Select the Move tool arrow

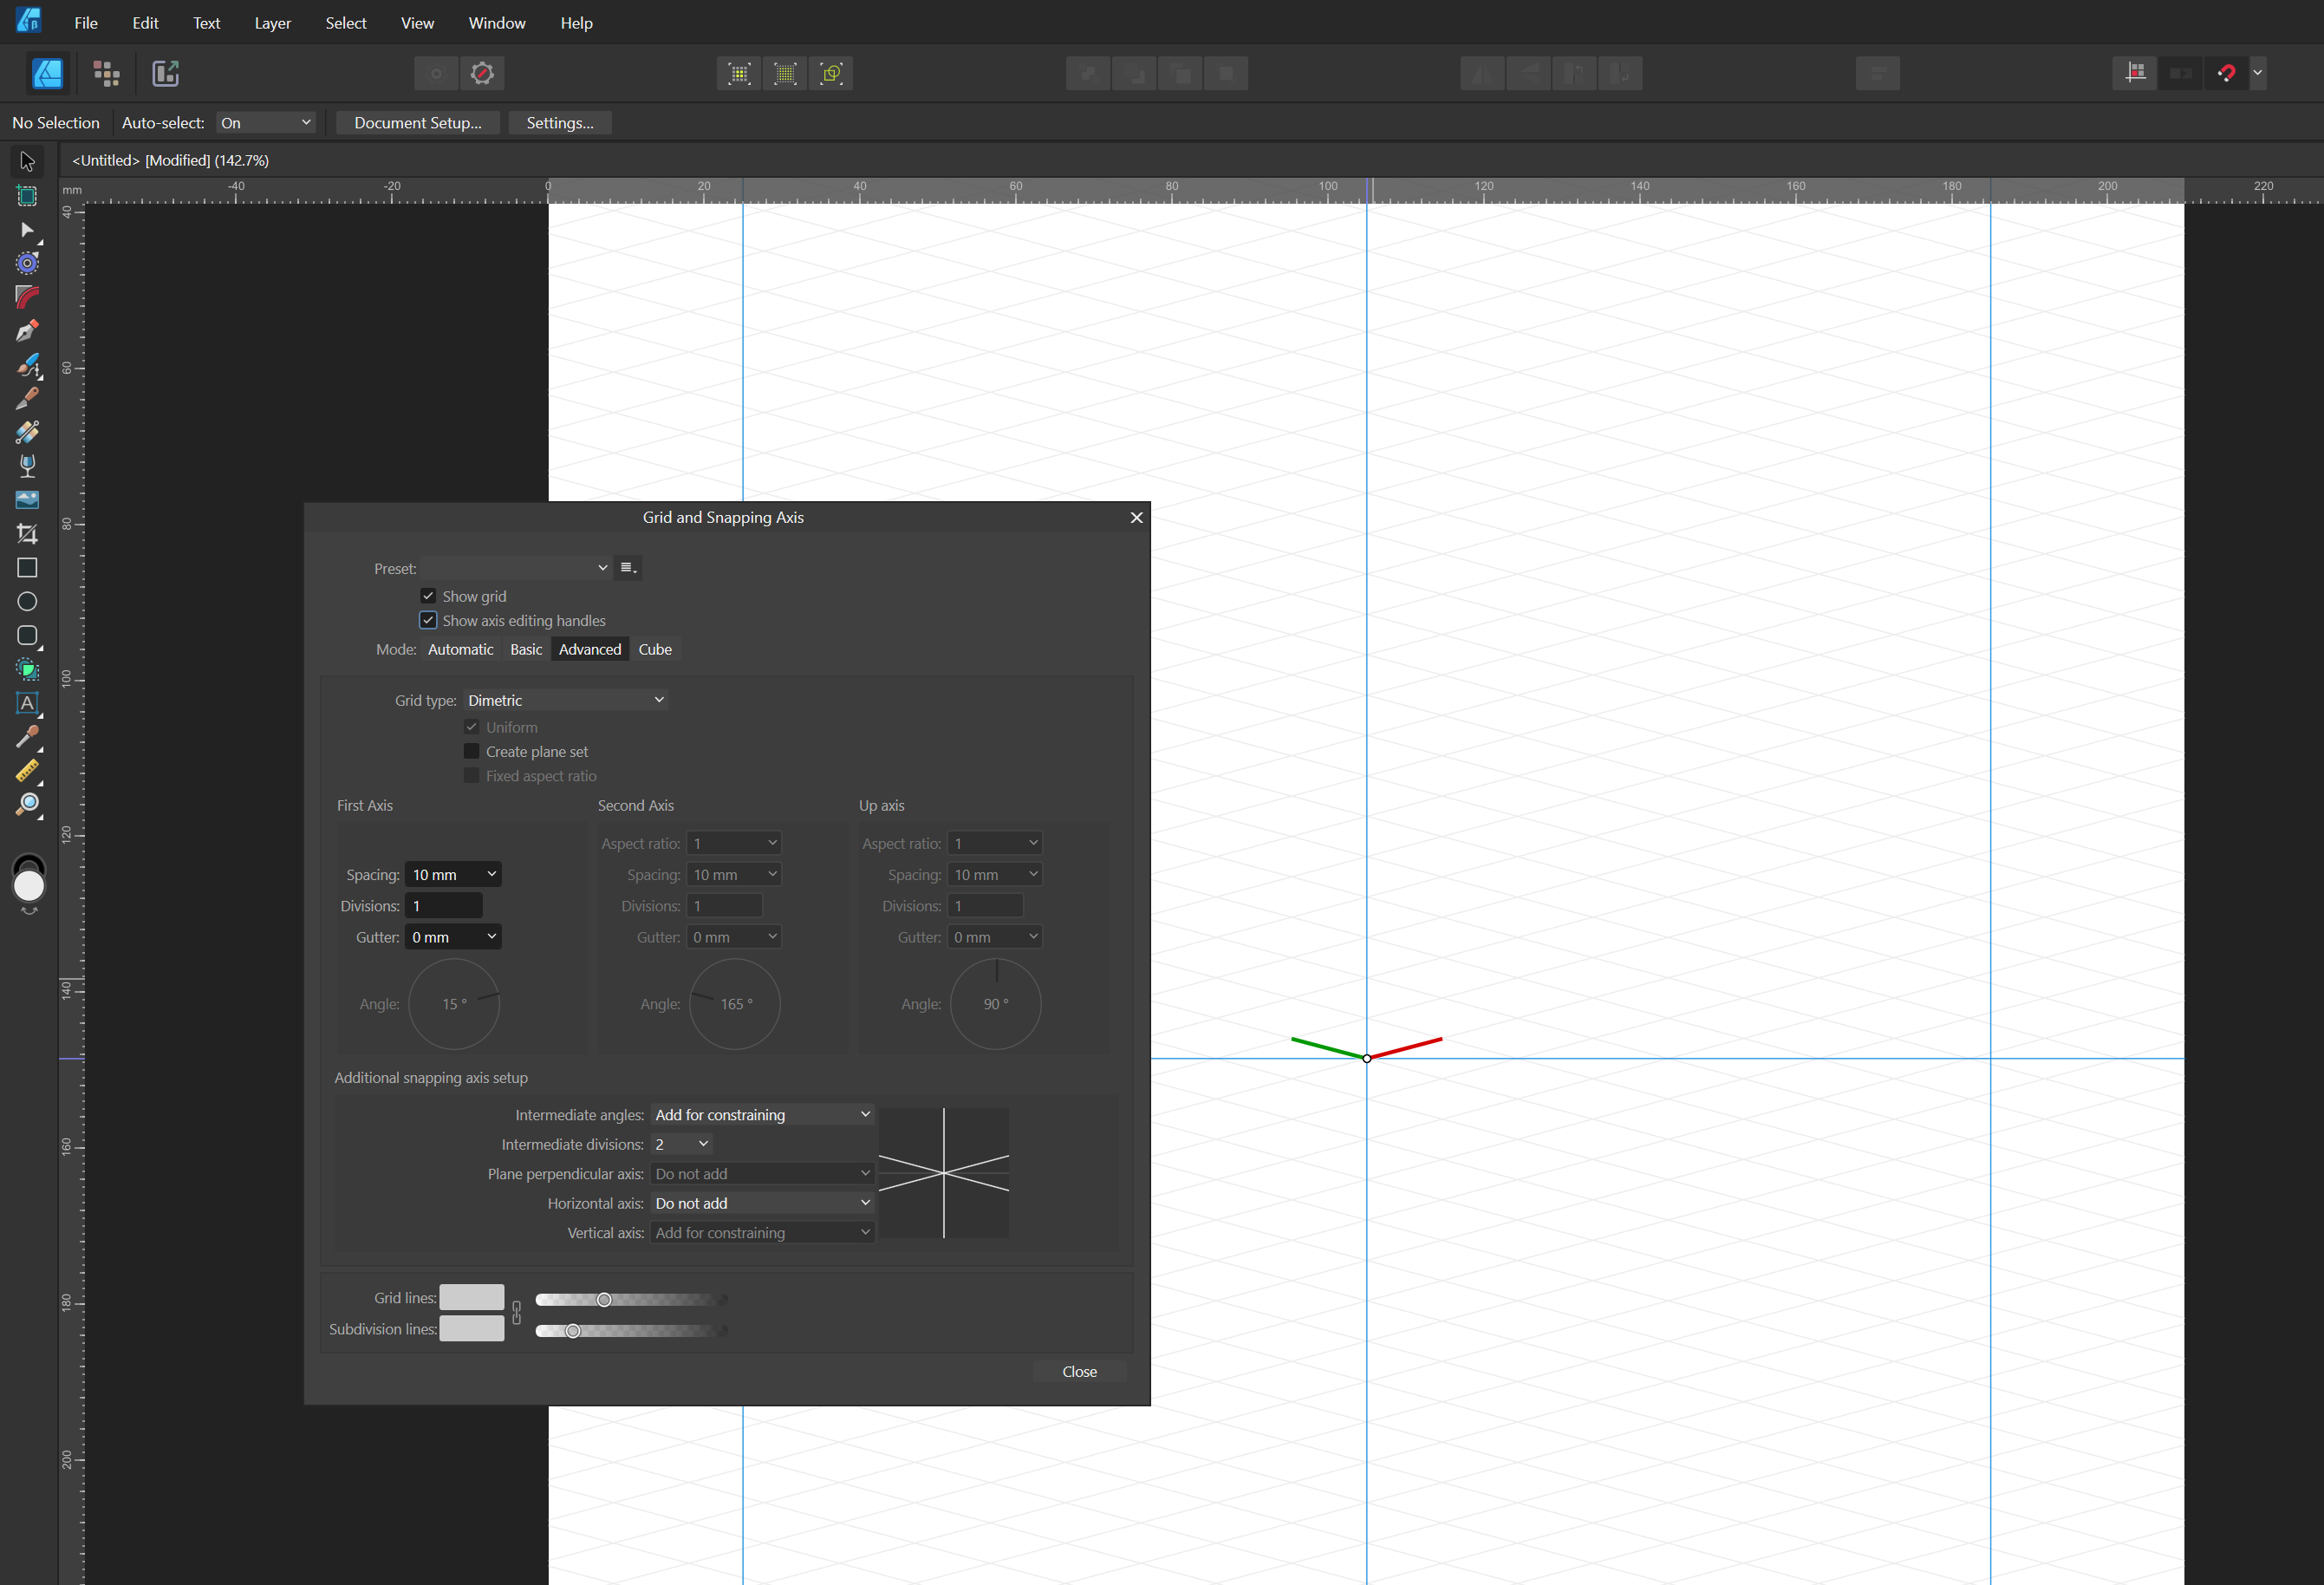point(27,161)
